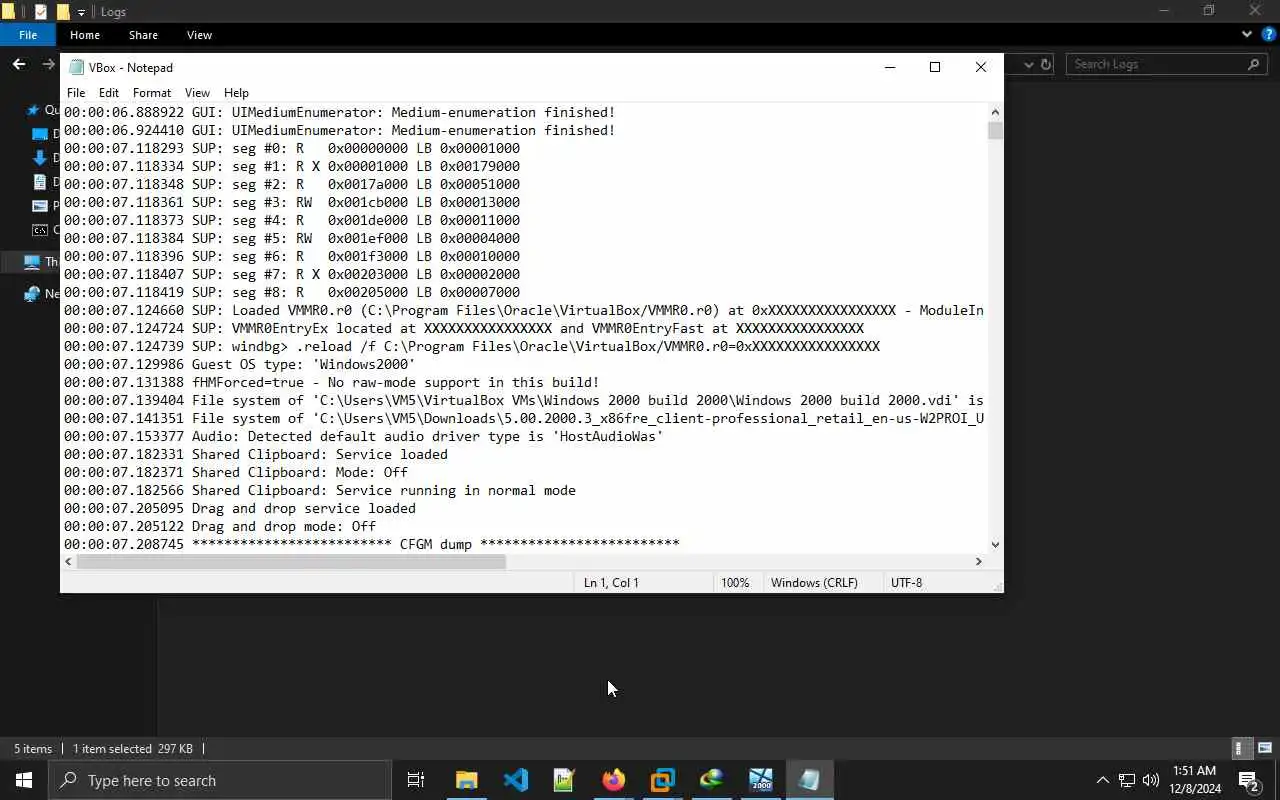Click the 'CFGM dump' log line

pos(372,544)
